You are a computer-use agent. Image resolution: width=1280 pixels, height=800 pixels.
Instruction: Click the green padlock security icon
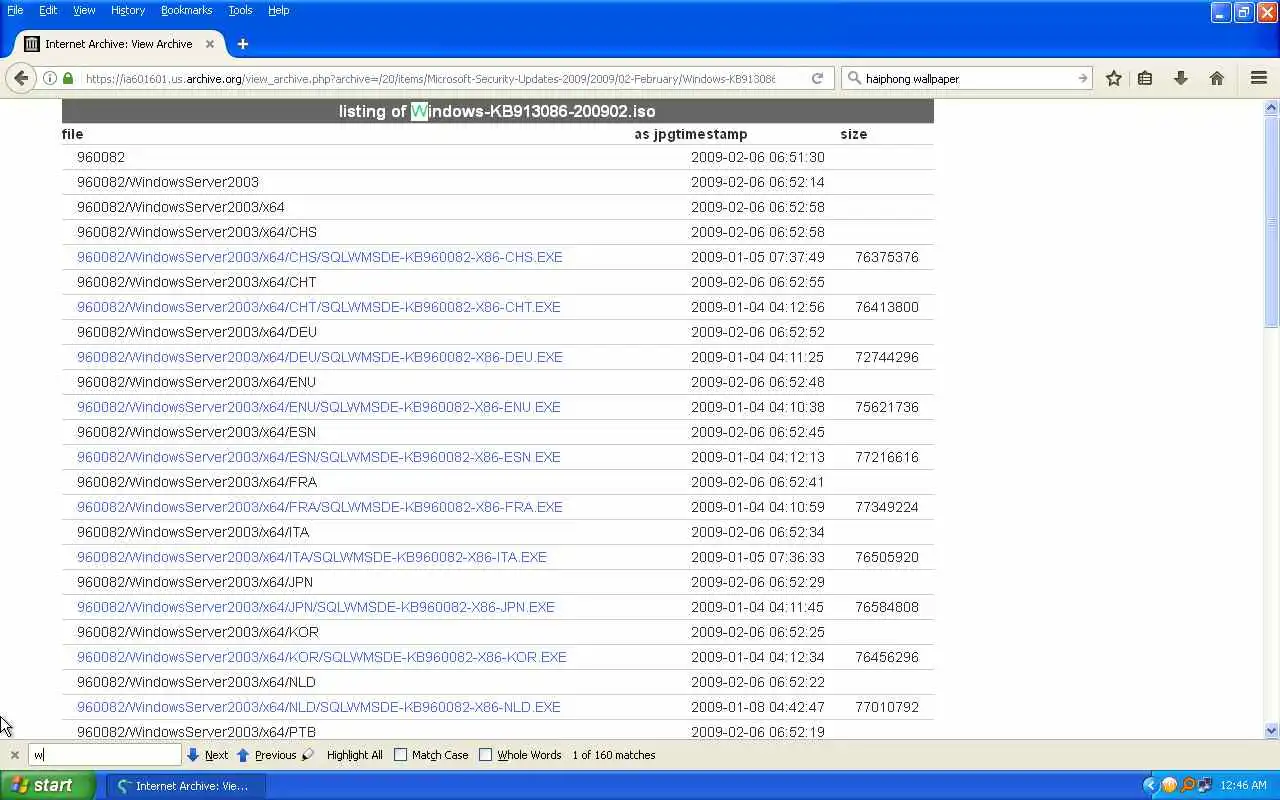68,78
